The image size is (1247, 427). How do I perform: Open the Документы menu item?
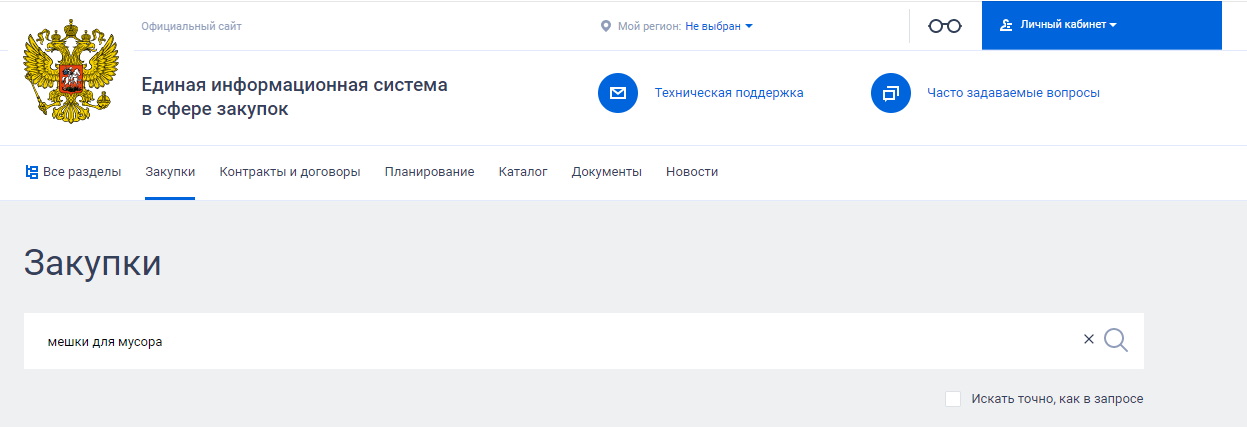pyautogui.click(x=607, y=172)
